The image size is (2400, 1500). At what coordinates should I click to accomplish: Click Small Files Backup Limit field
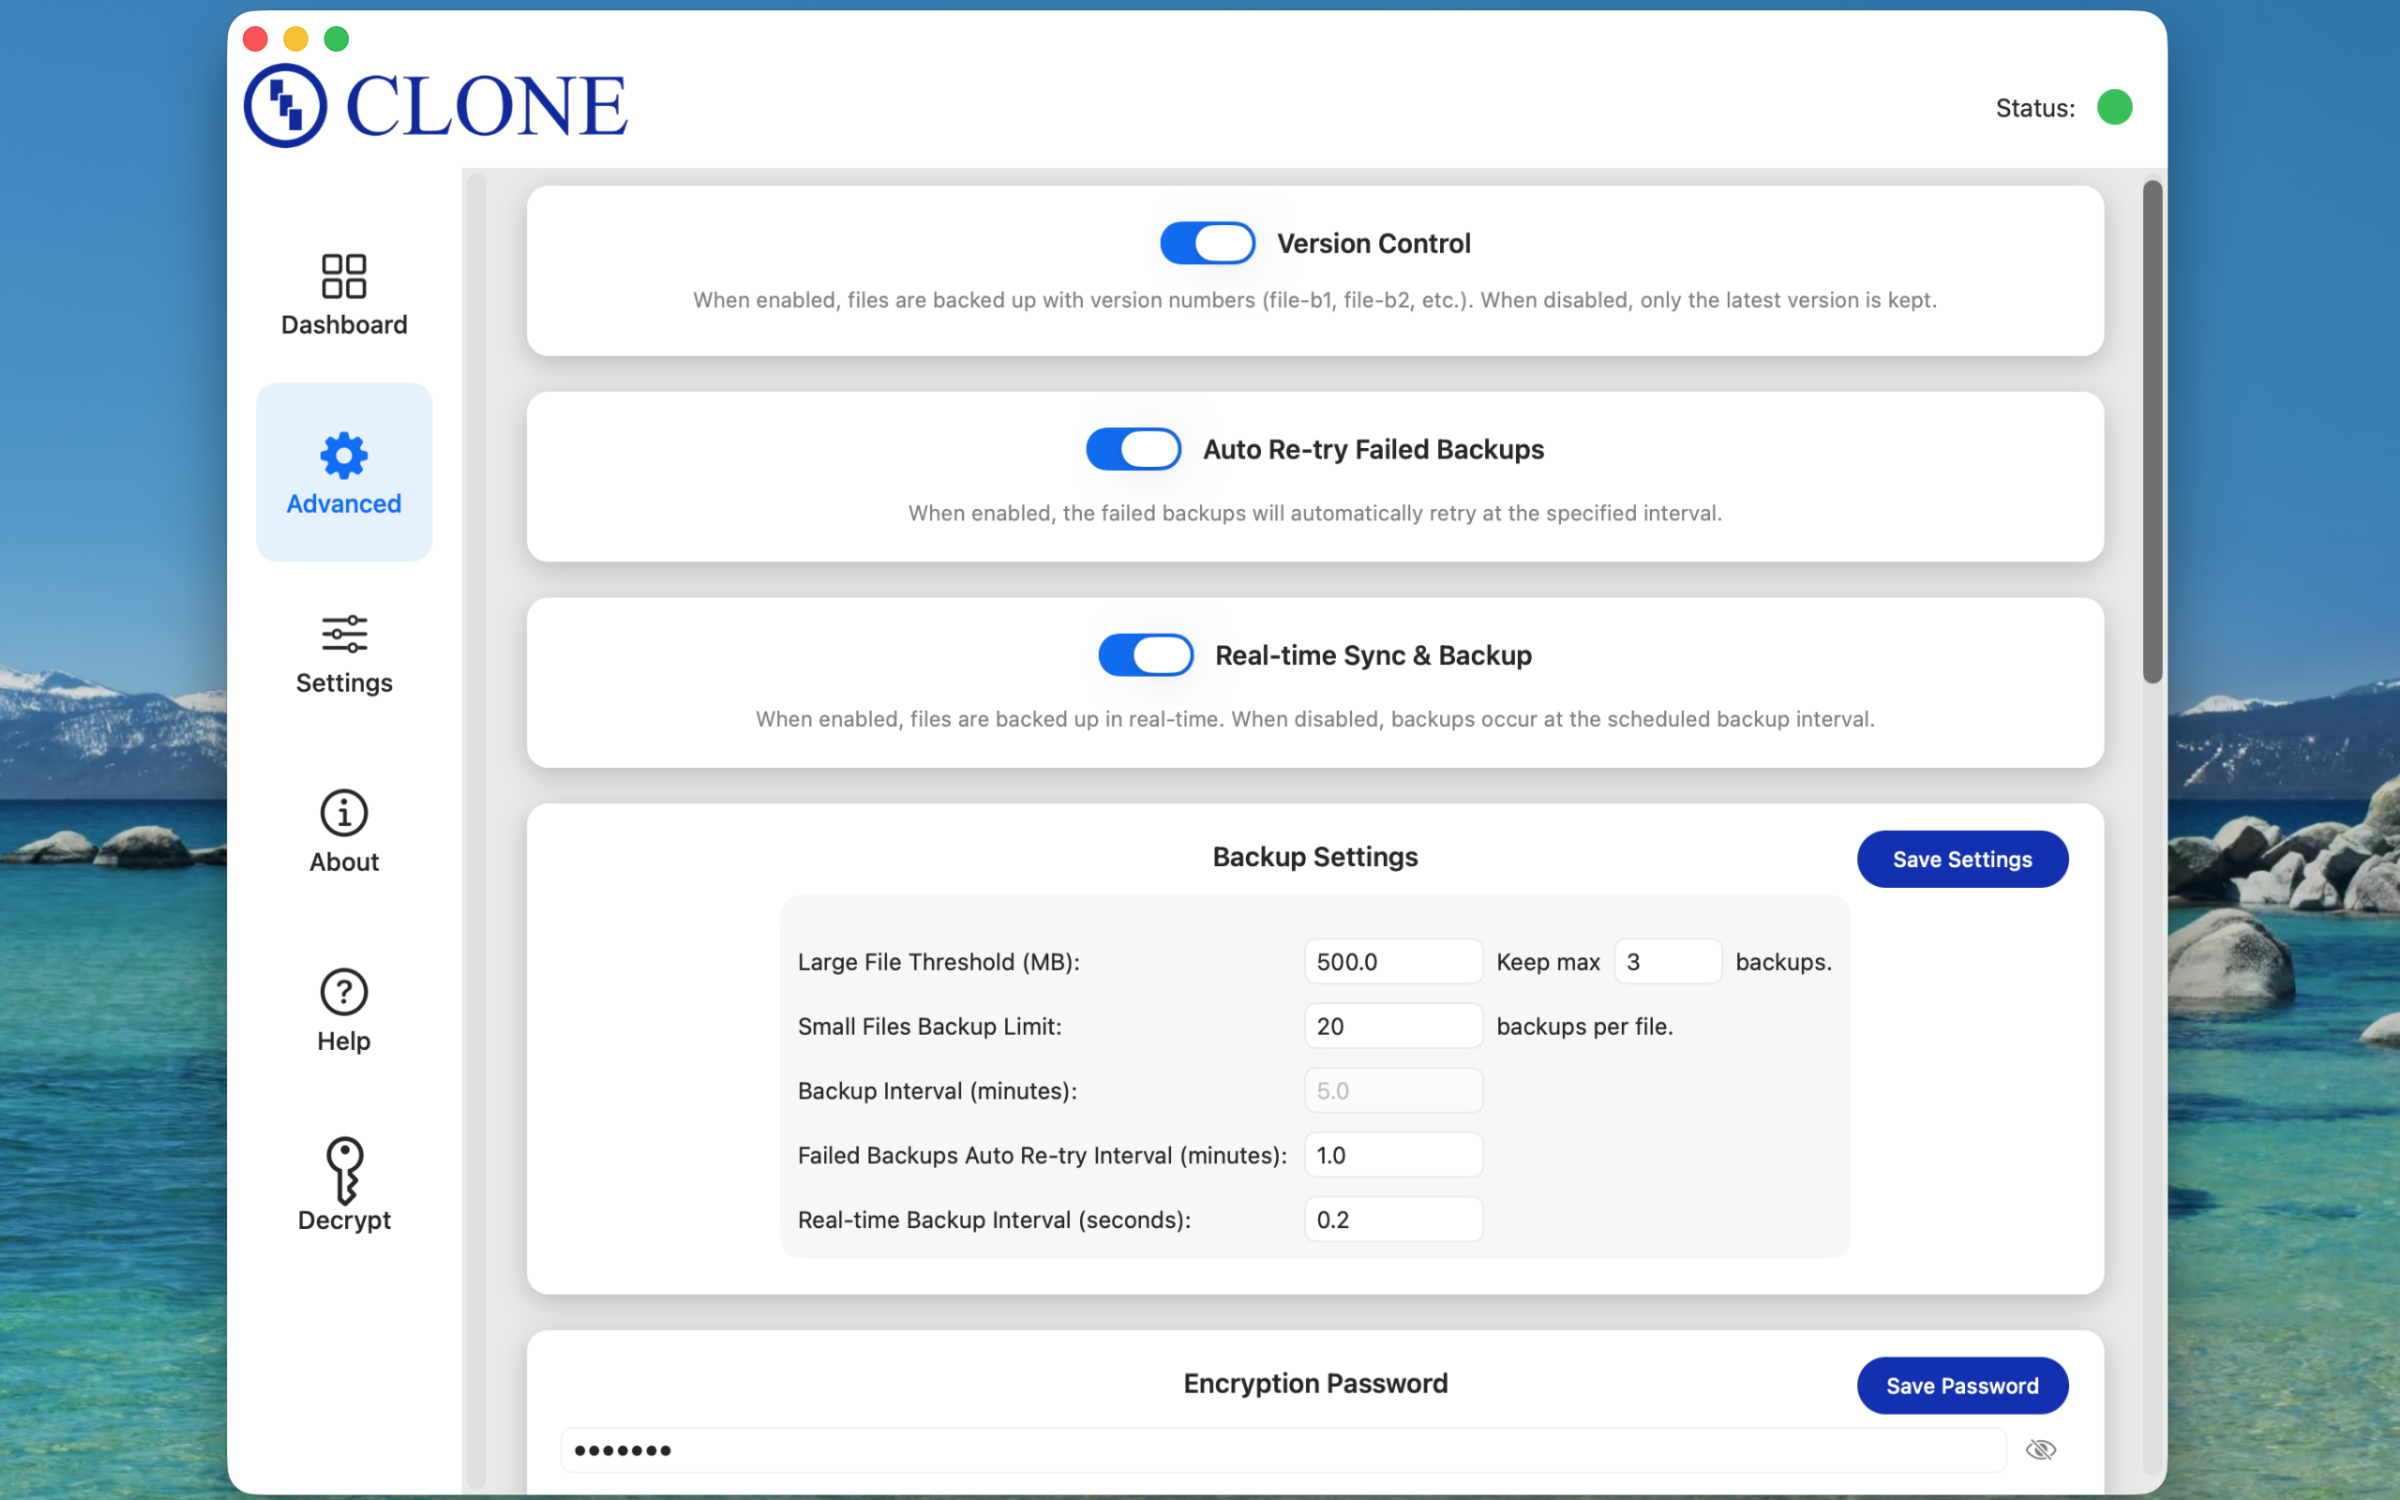pos(1392,1026)
